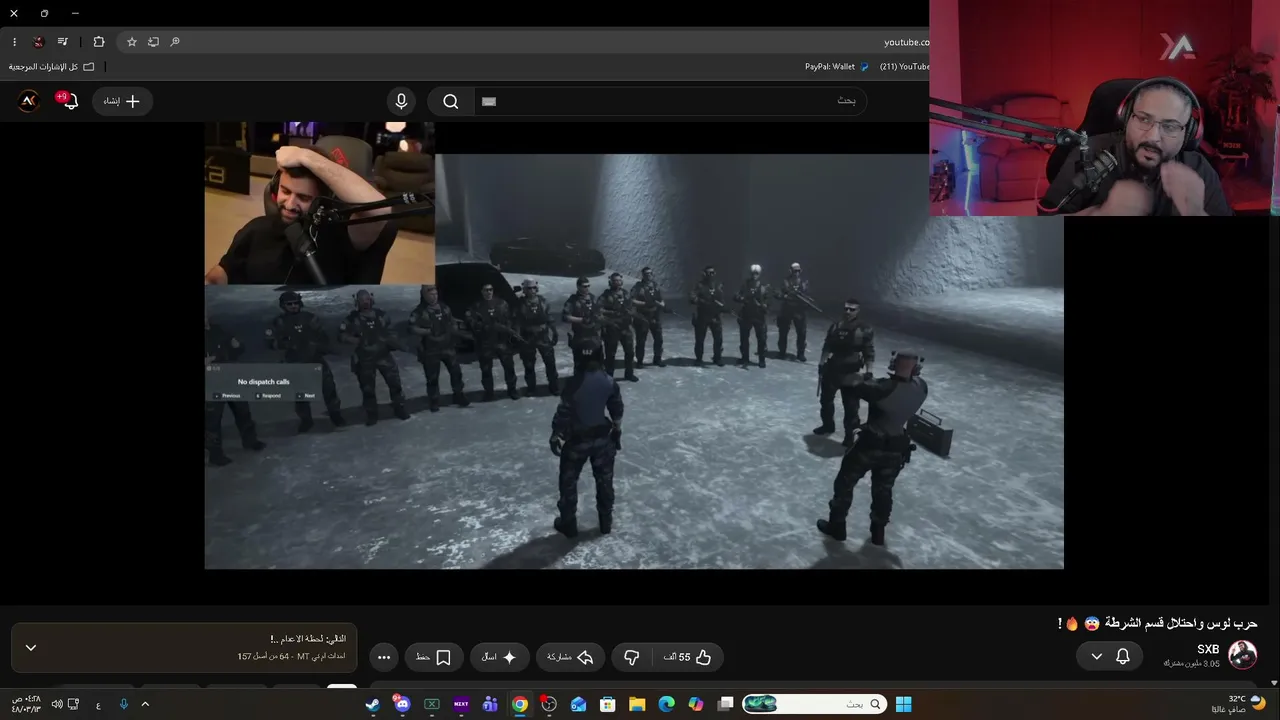Open the red circular app on taskbar
This screenshot has width=1280, height=720.
(x=549, y=704)
